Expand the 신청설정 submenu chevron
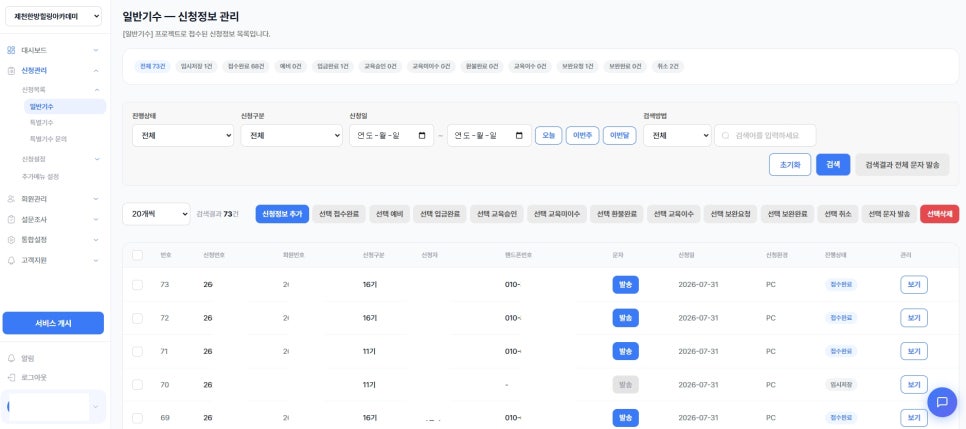The width and height of the screenshot is (966, 429). point(97,159)
